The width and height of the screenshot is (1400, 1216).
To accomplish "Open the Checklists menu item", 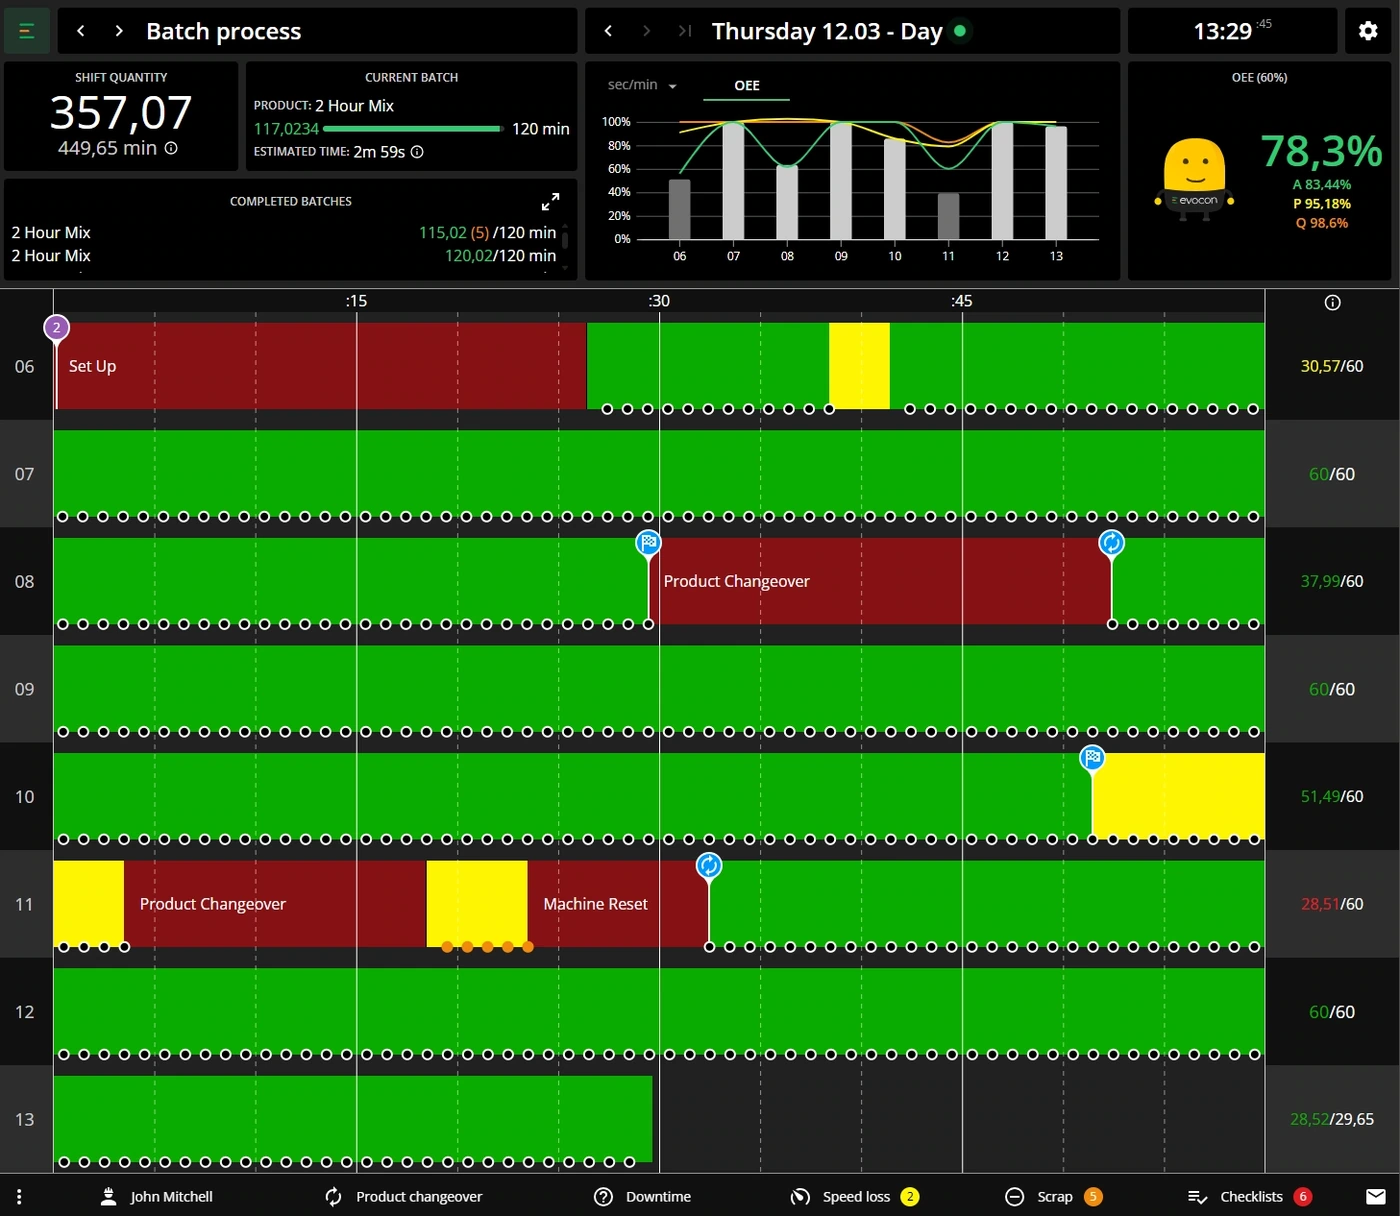I will pos(1249,1196).
